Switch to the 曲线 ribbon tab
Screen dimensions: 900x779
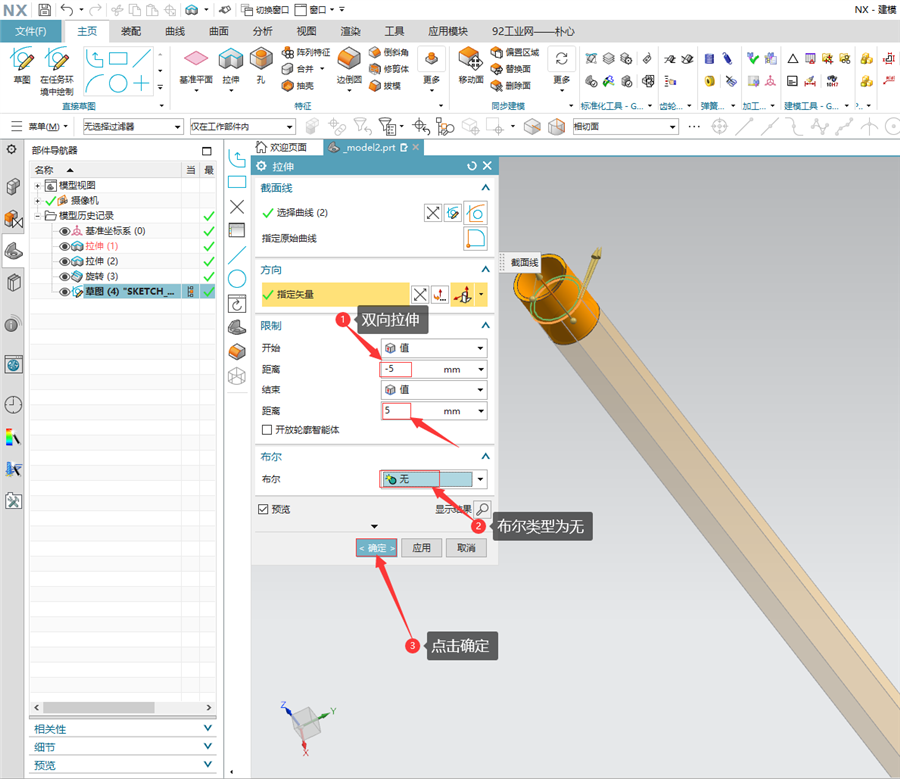[x=174, y=31]
